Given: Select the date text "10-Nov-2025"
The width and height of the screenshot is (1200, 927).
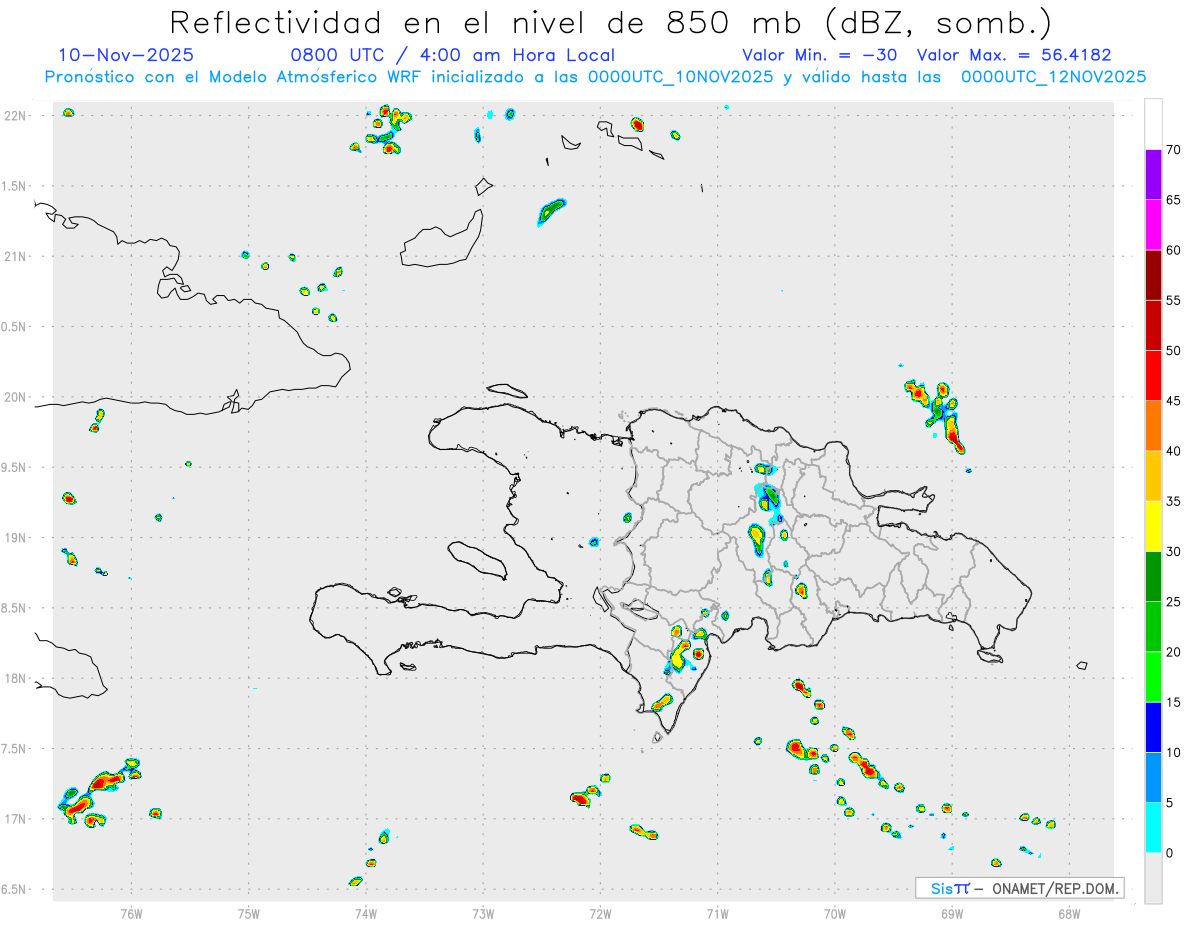Looking at the screenshot, I should [126, 55].
